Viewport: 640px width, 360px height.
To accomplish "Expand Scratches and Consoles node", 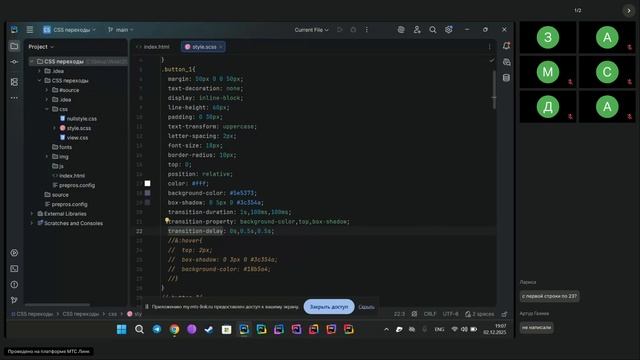I will (x=32, y=223).
